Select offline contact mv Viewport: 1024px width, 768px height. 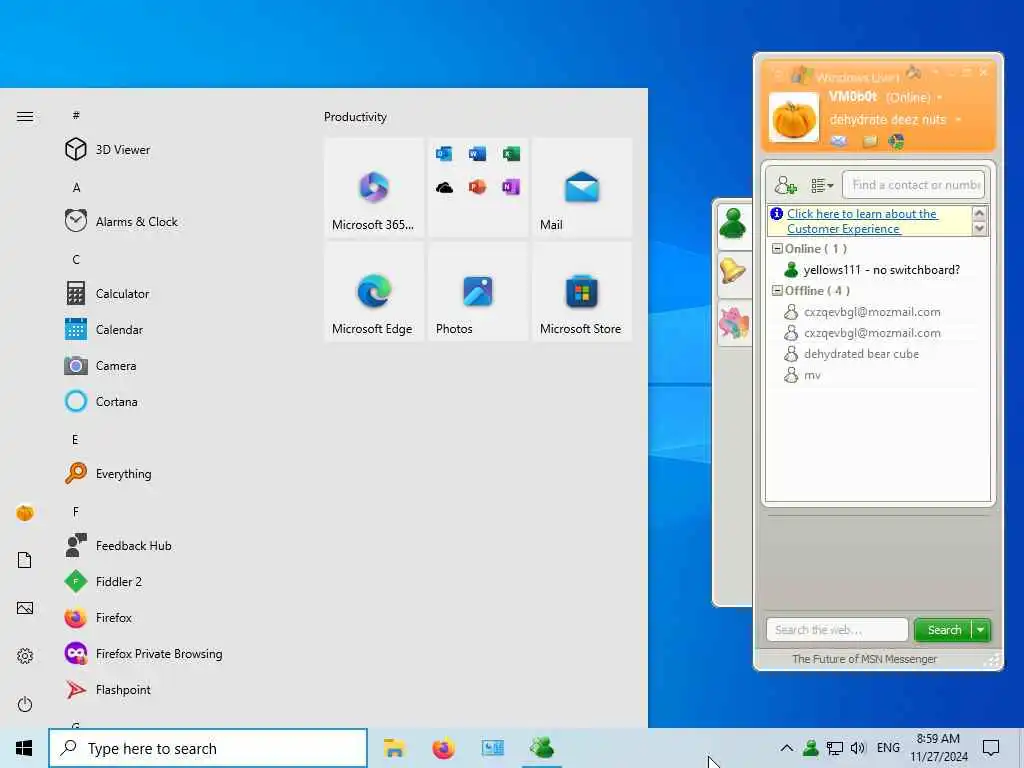(x=812, y=375)
